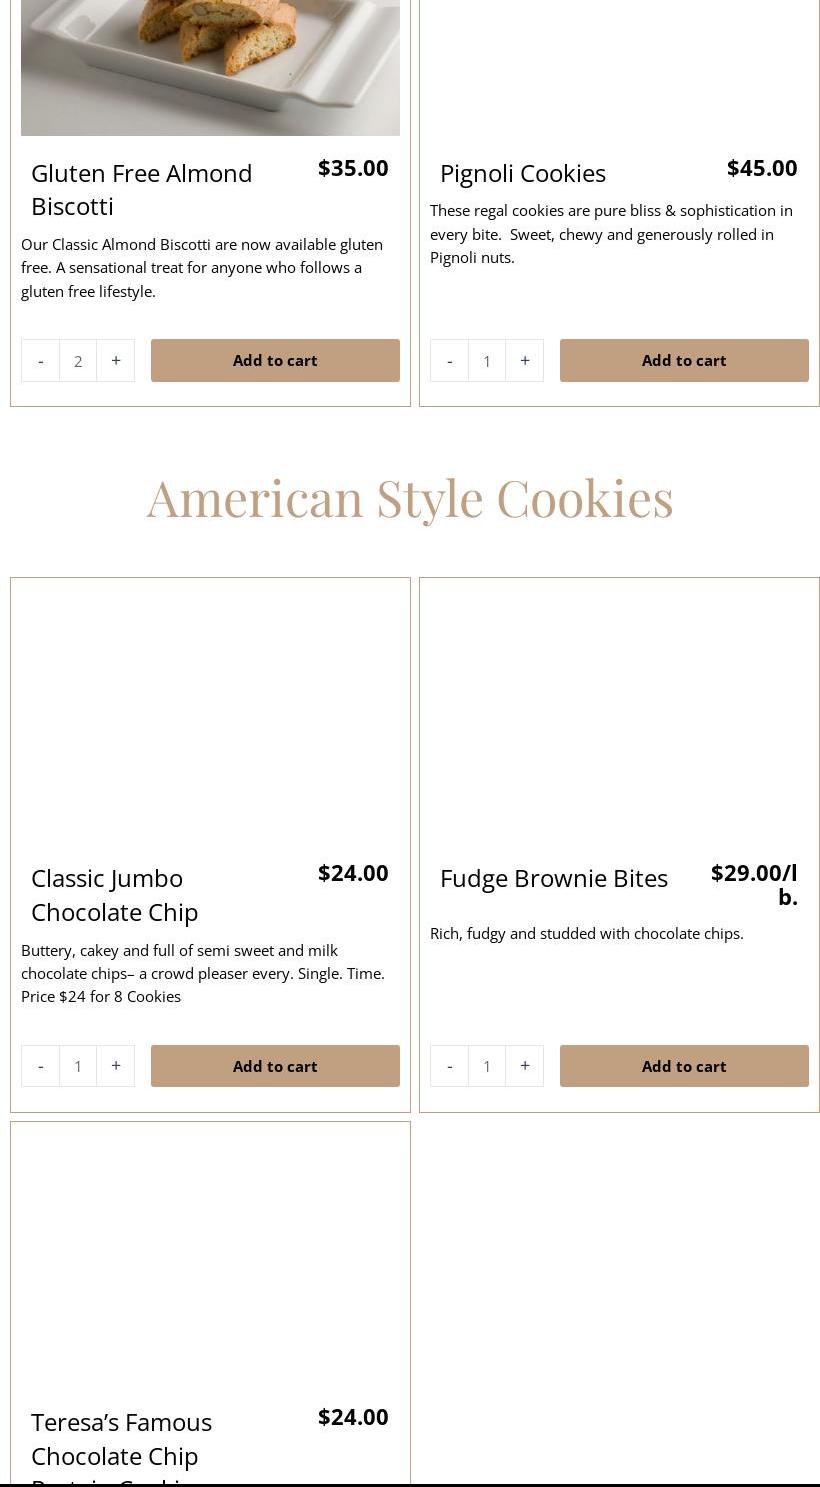Decrease Classic Jumbo Chocolate Chip quantity

click(x=40, y=1066)
